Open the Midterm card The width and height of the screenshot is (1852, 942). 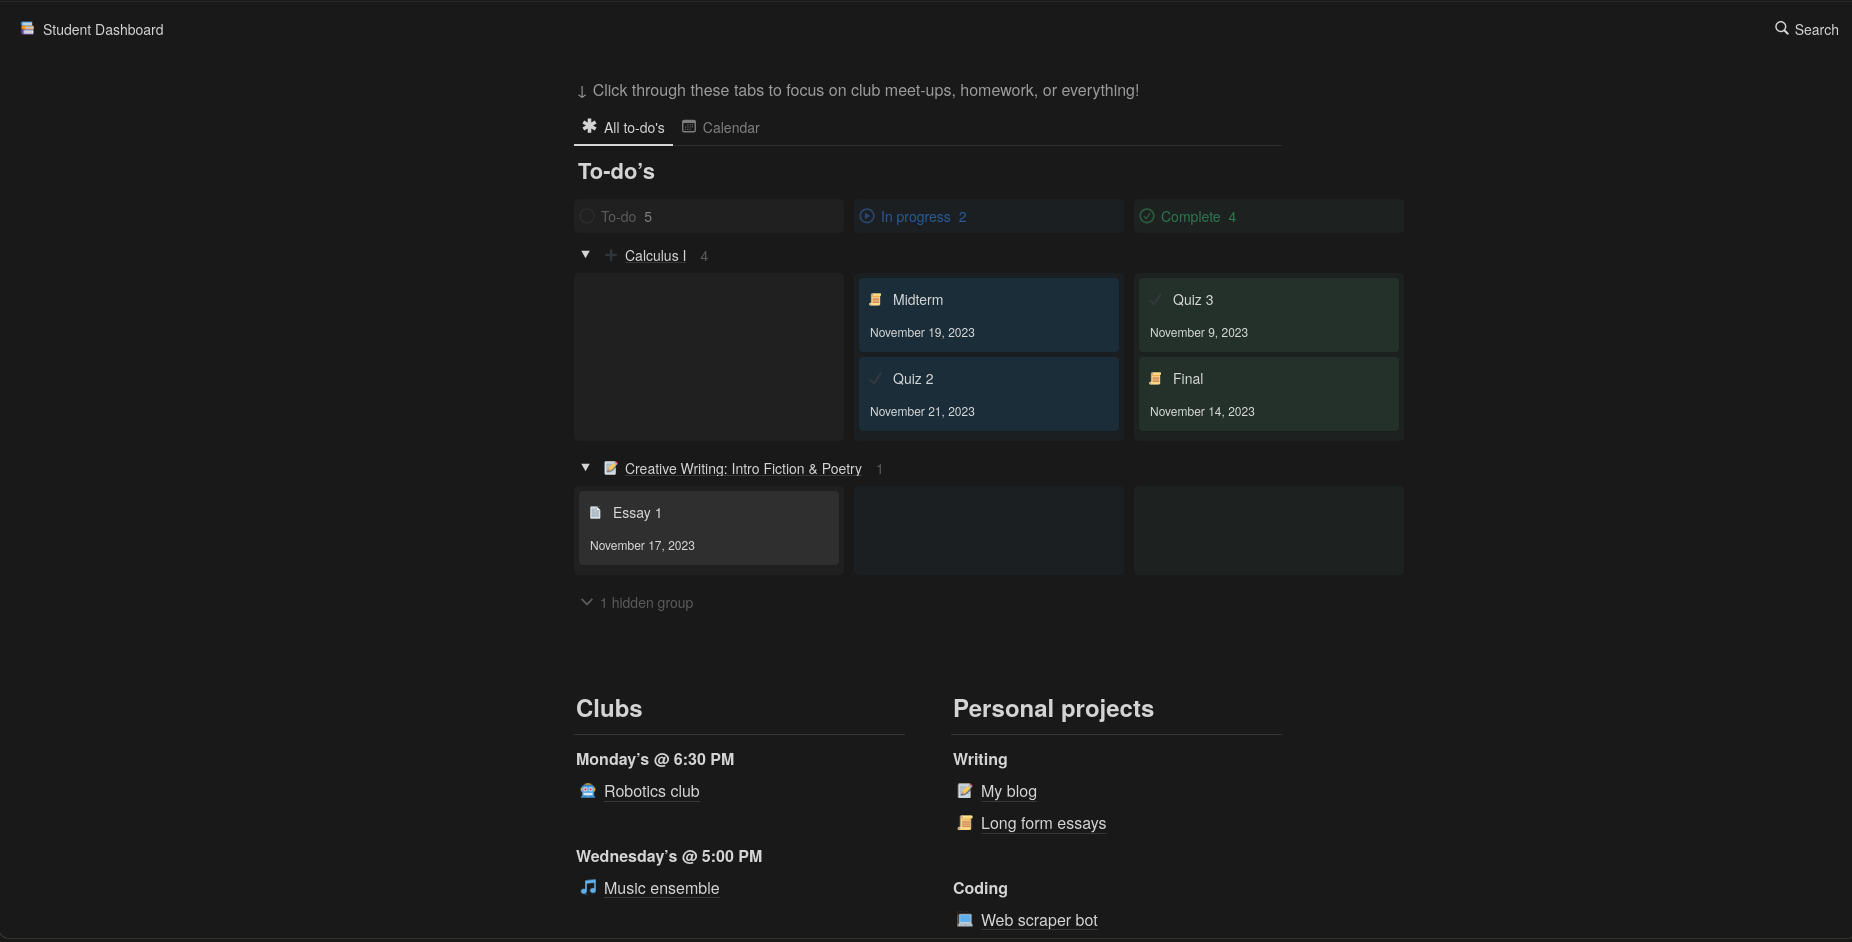988,315
